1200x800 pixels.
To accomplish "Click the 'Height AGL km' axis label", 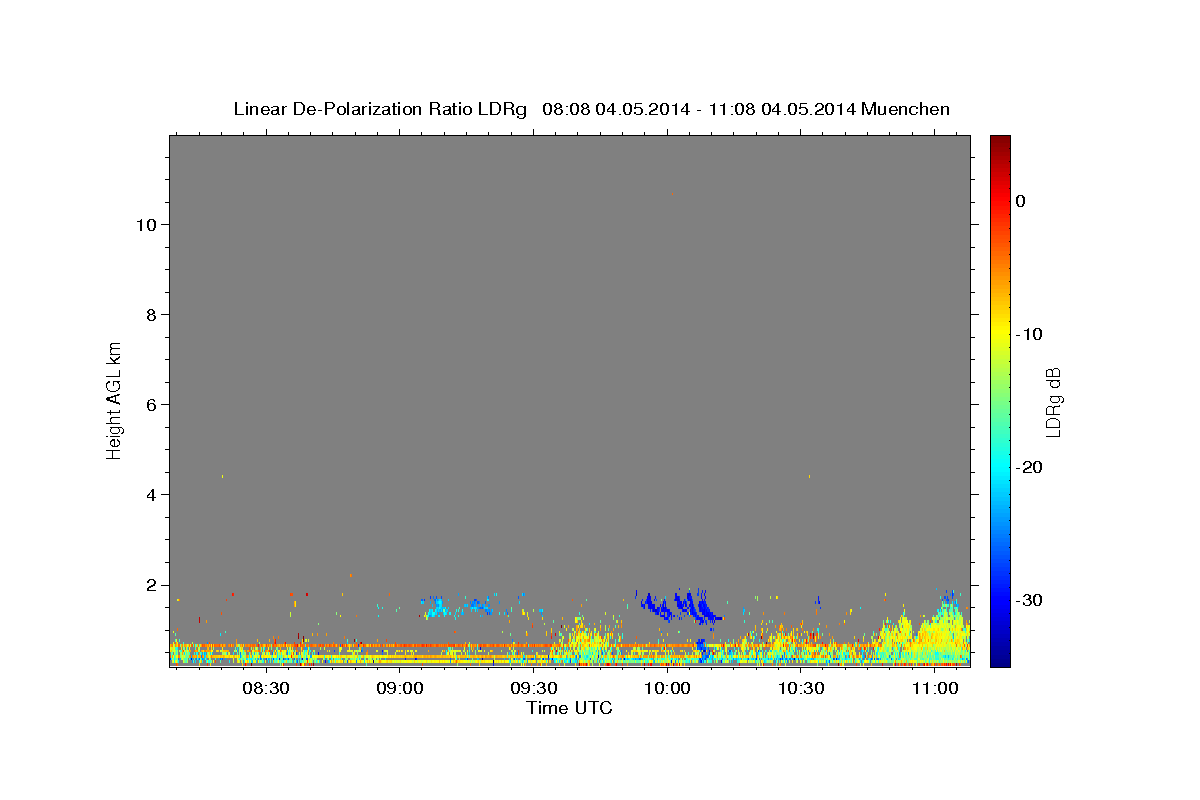I will (x=115, y=399).
